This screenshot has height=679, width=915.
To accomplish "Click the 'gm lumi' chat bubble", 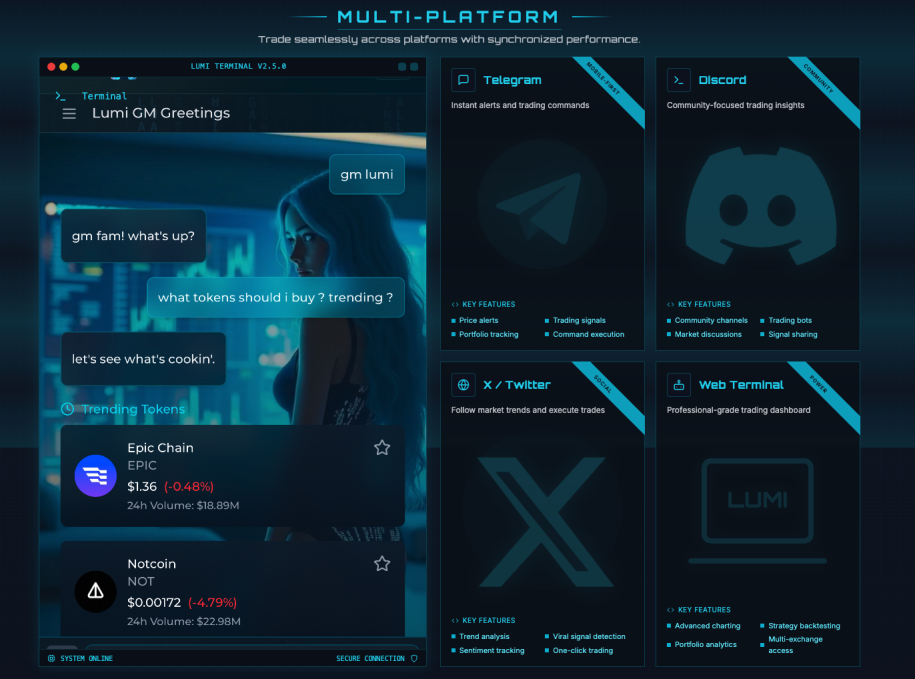I will (x=366, y=174).
